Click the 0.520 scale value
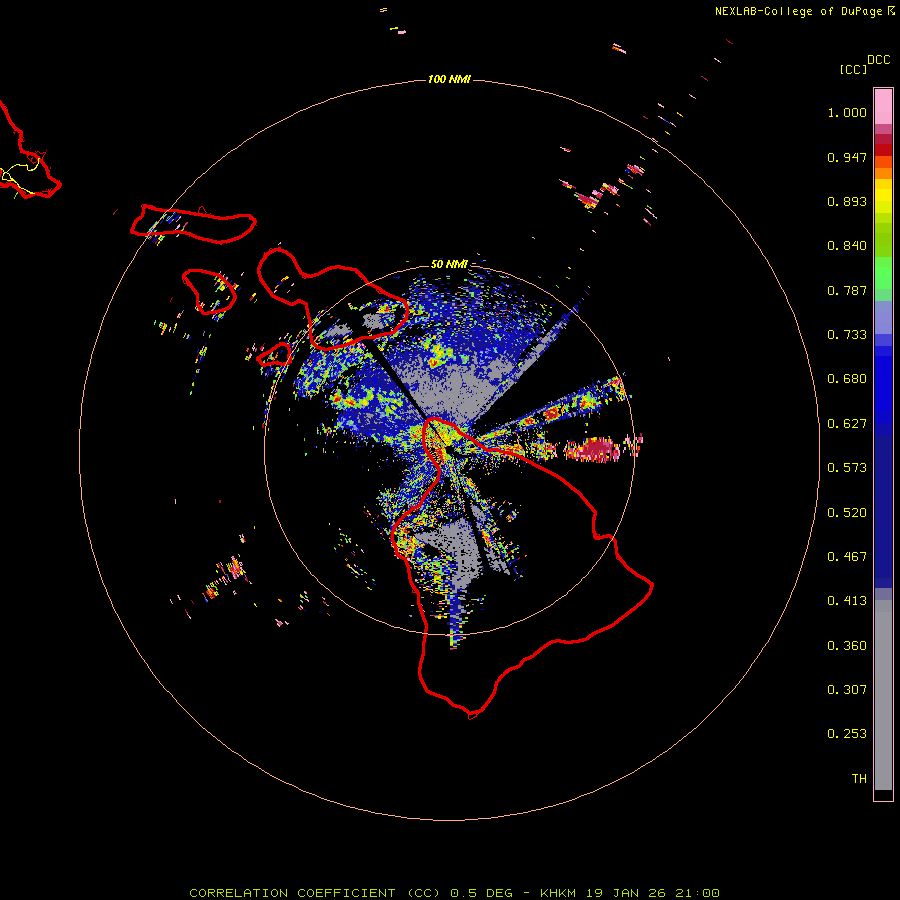Image resolution: width=900 pixels, height=900 pixels. [847, 513]
